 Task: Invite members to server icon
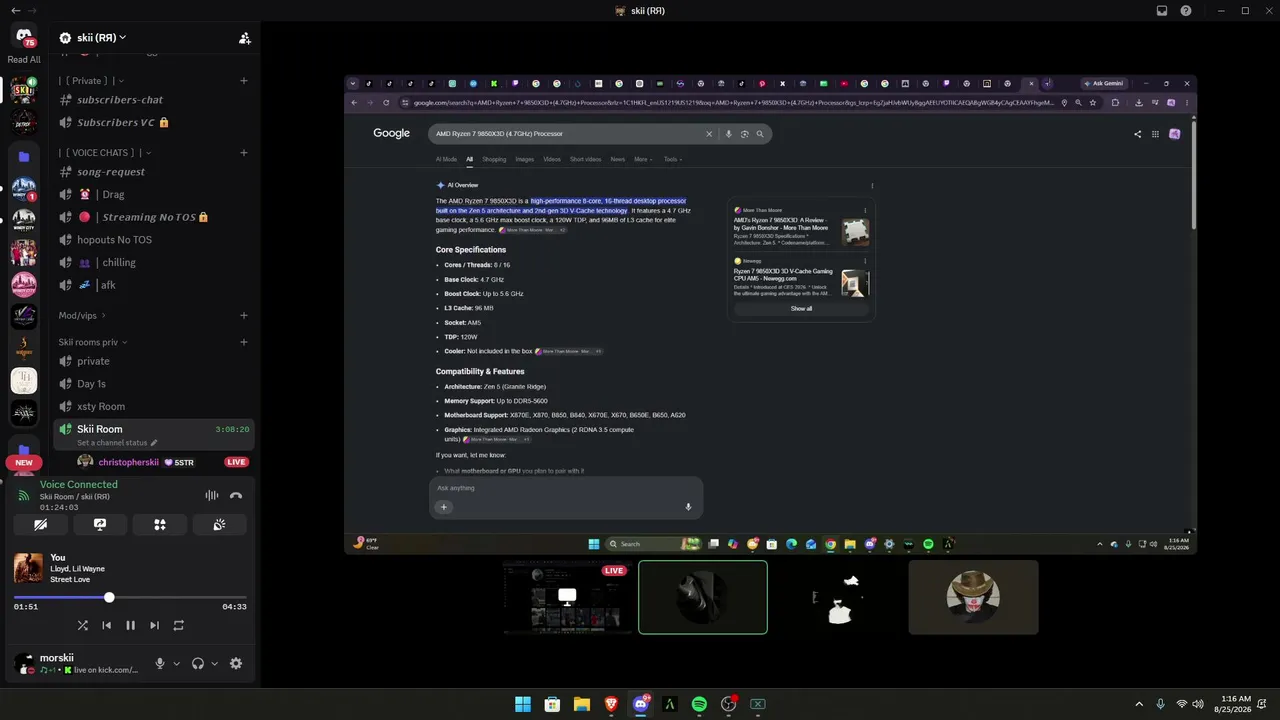click(x=244, y=38)
